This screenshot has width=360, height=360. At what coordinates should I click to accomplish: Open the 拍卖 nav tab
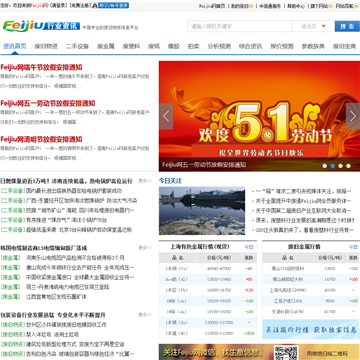193,46
